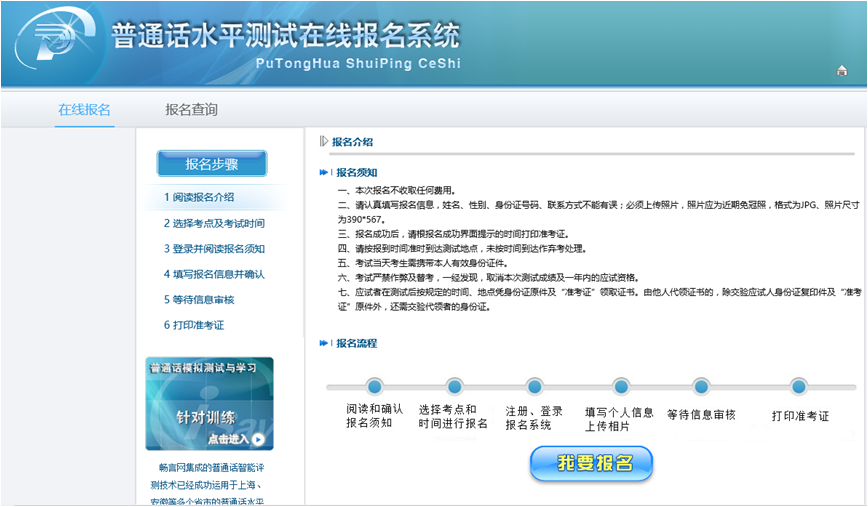
Task: Click the 注册、登录报名系统 step circle
Action: [x=534, y=387]
